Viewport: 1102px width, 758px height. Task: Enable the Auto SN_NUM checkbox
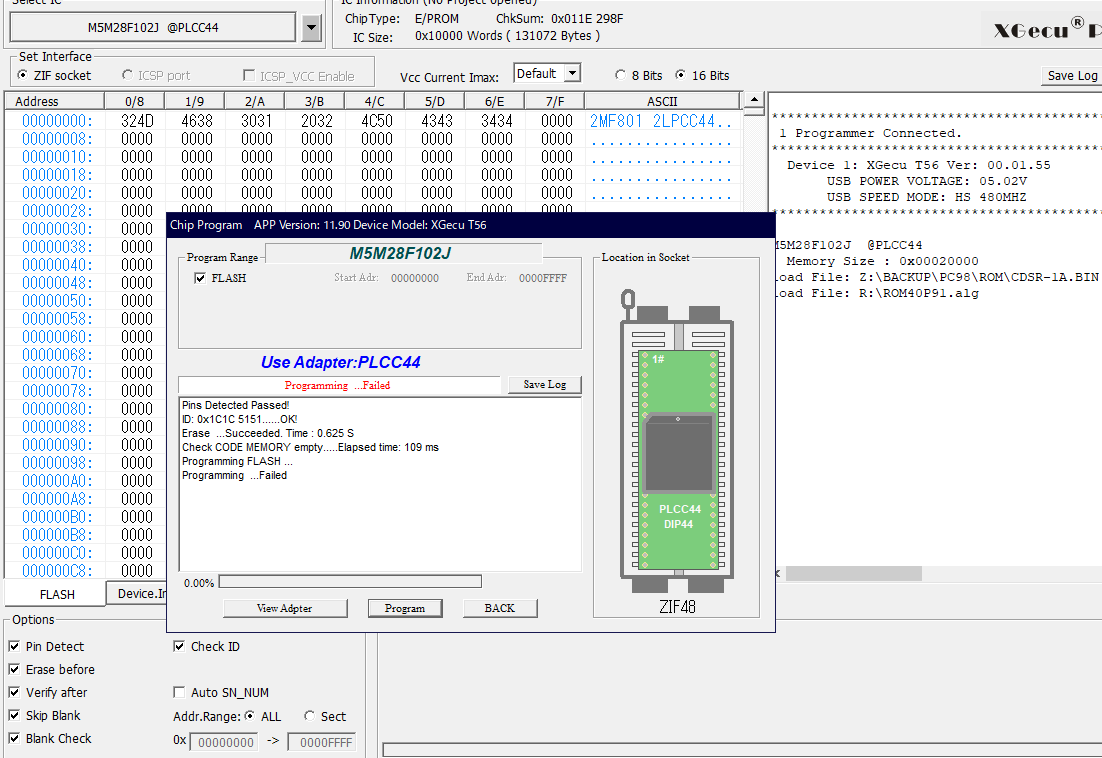click(180, 693)
